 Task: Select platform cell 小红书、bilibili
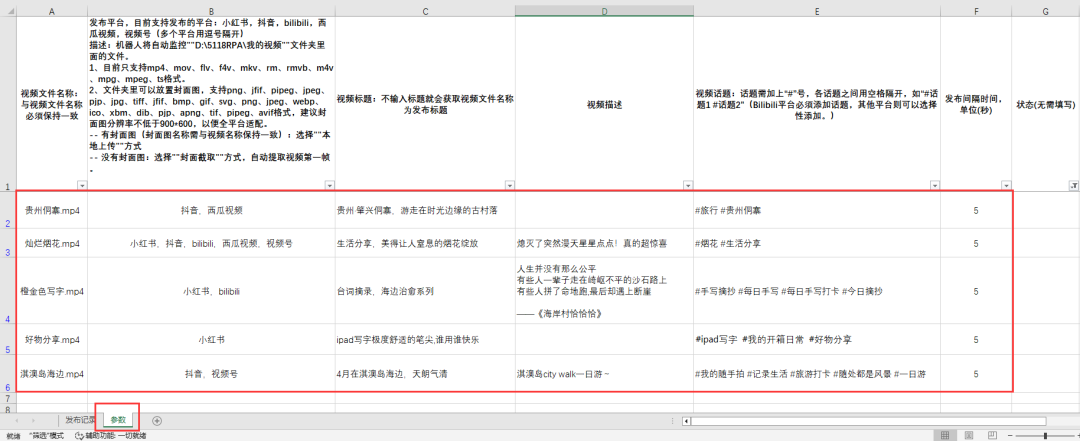click(211, 291)
